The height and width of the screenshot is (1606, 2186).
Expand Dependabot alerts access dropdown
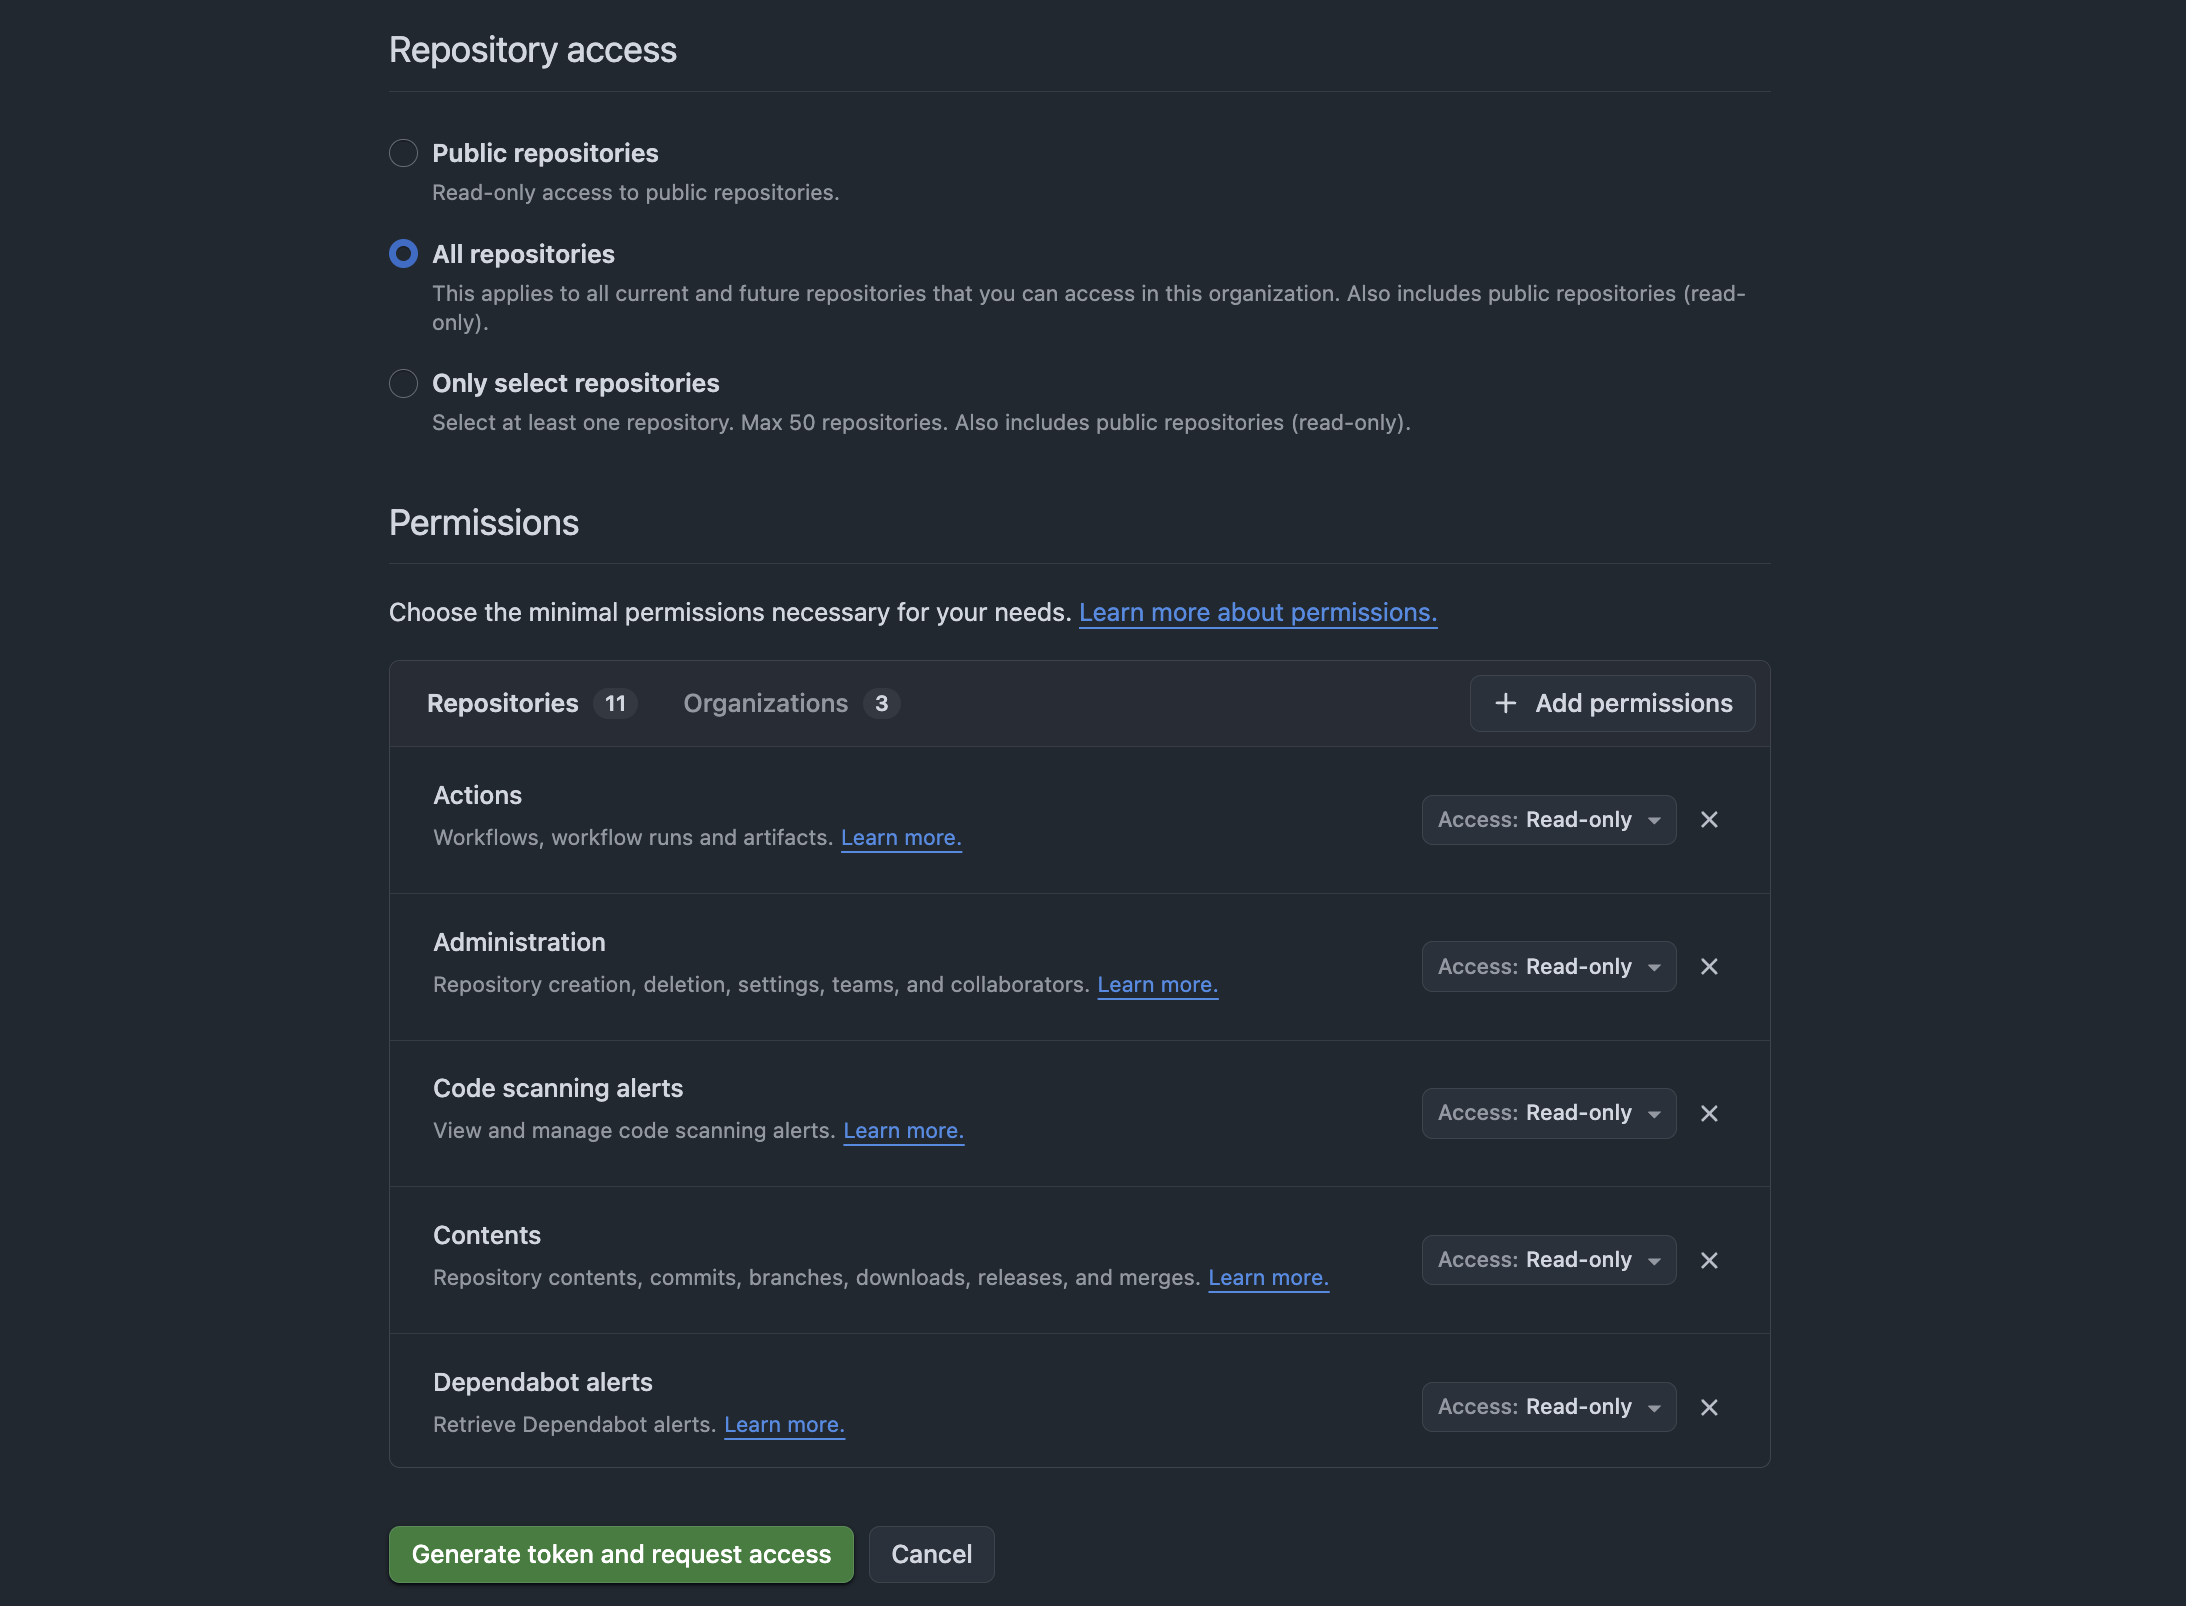point(1548,1407)
